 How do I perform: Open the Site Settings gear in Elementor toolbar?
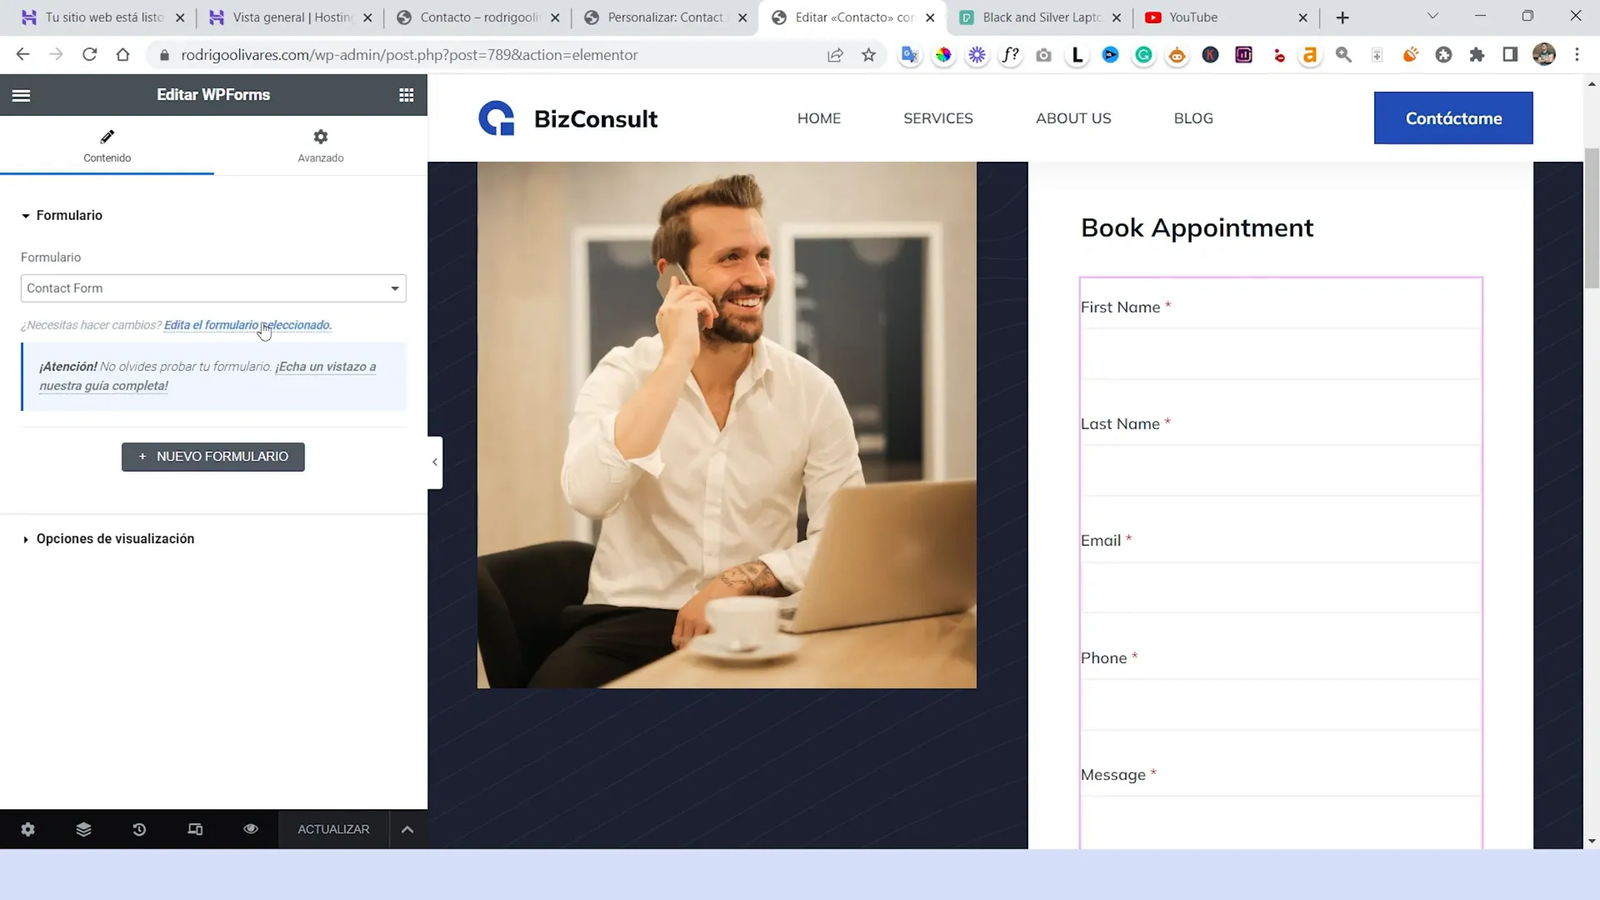pos(28,829)
